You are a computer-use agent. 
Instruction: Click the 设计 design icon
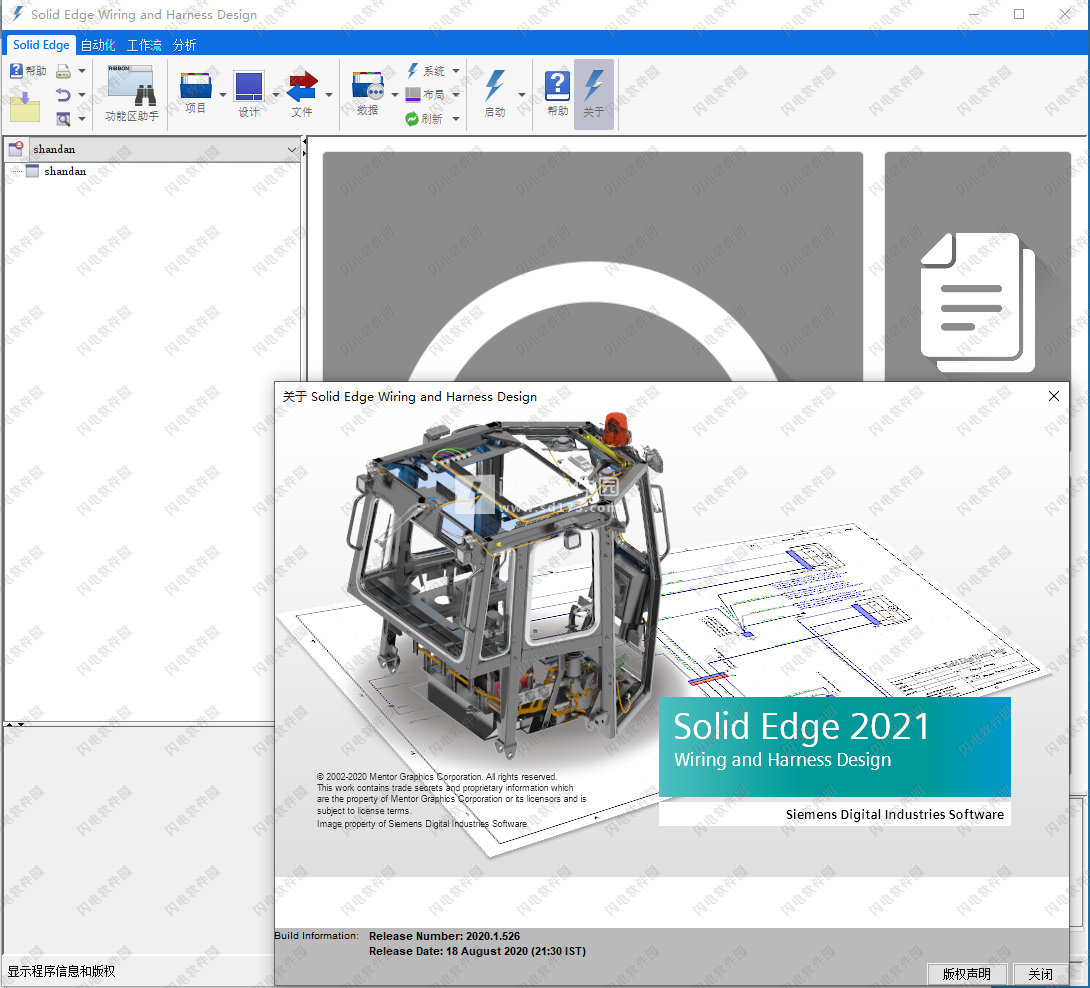coord(249,87)
